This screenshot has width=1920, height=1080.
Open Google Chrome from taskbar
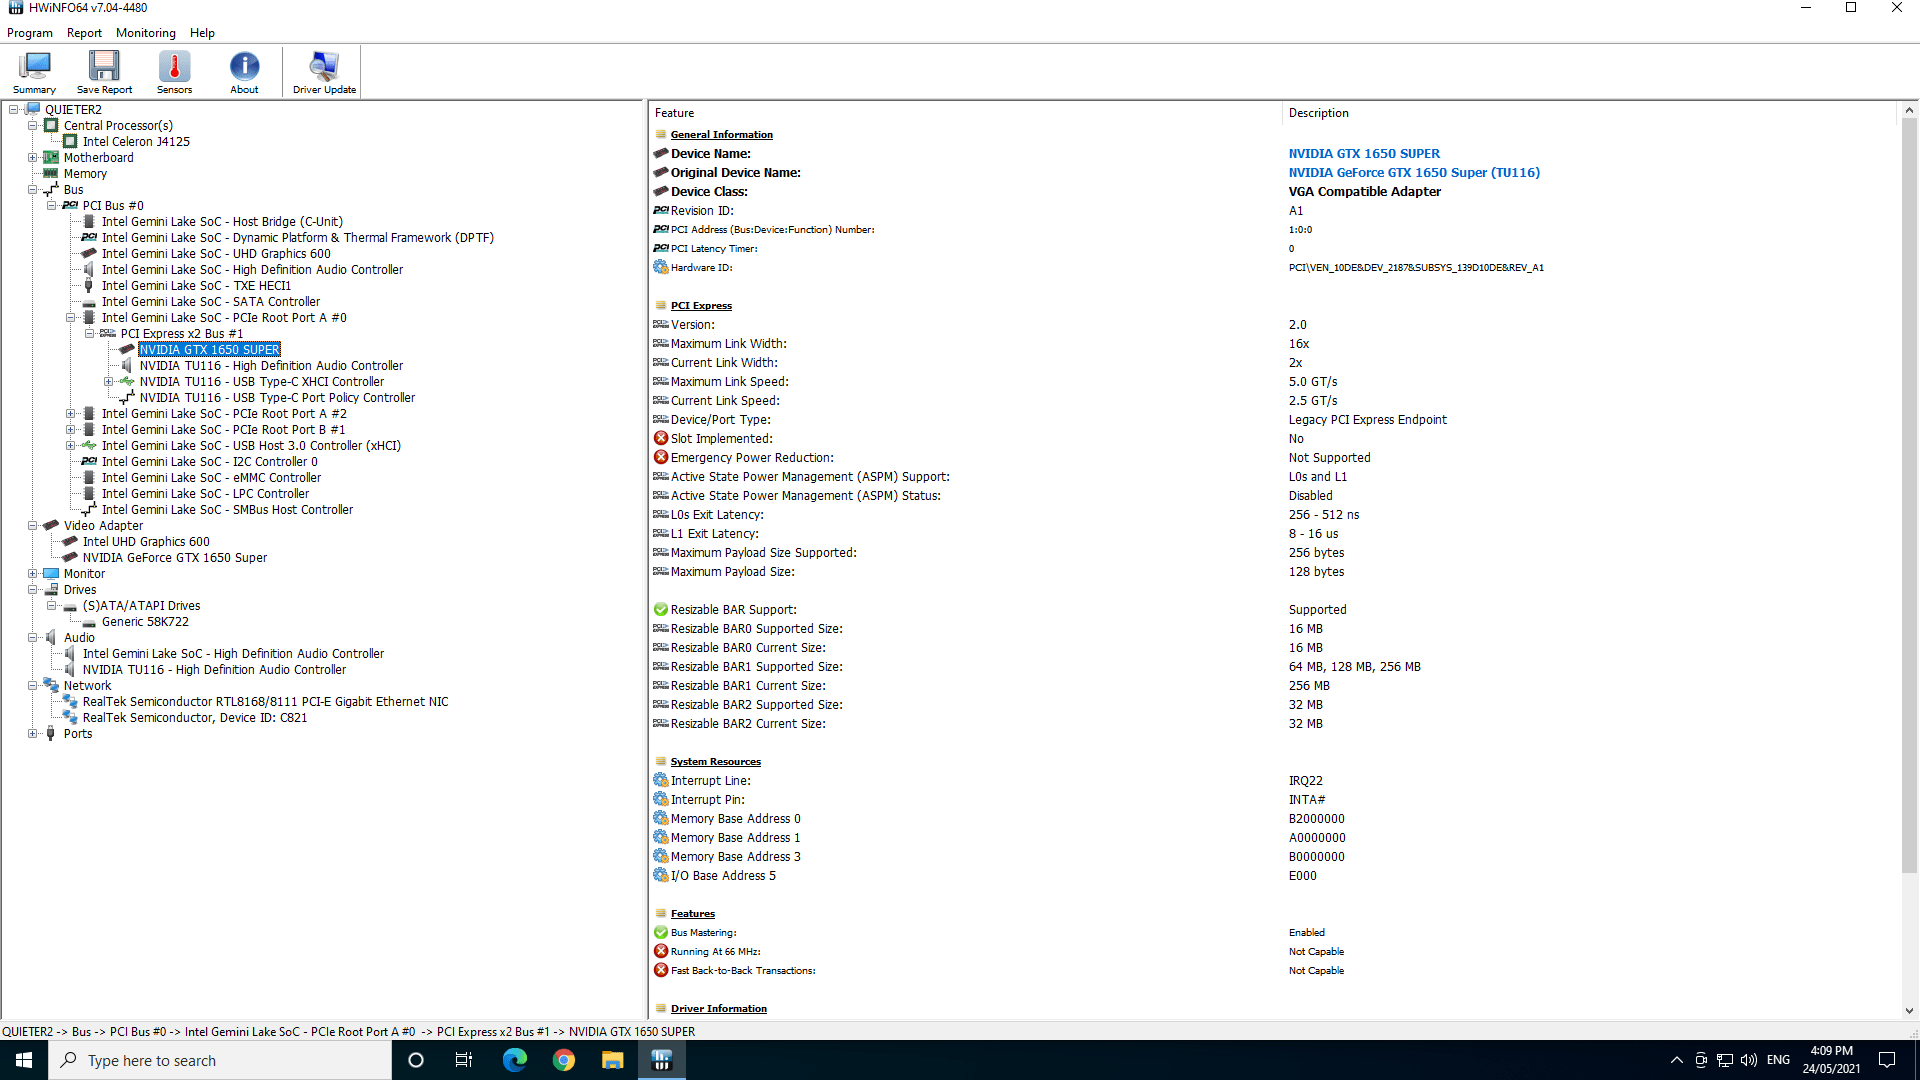tap(563, 1060)
